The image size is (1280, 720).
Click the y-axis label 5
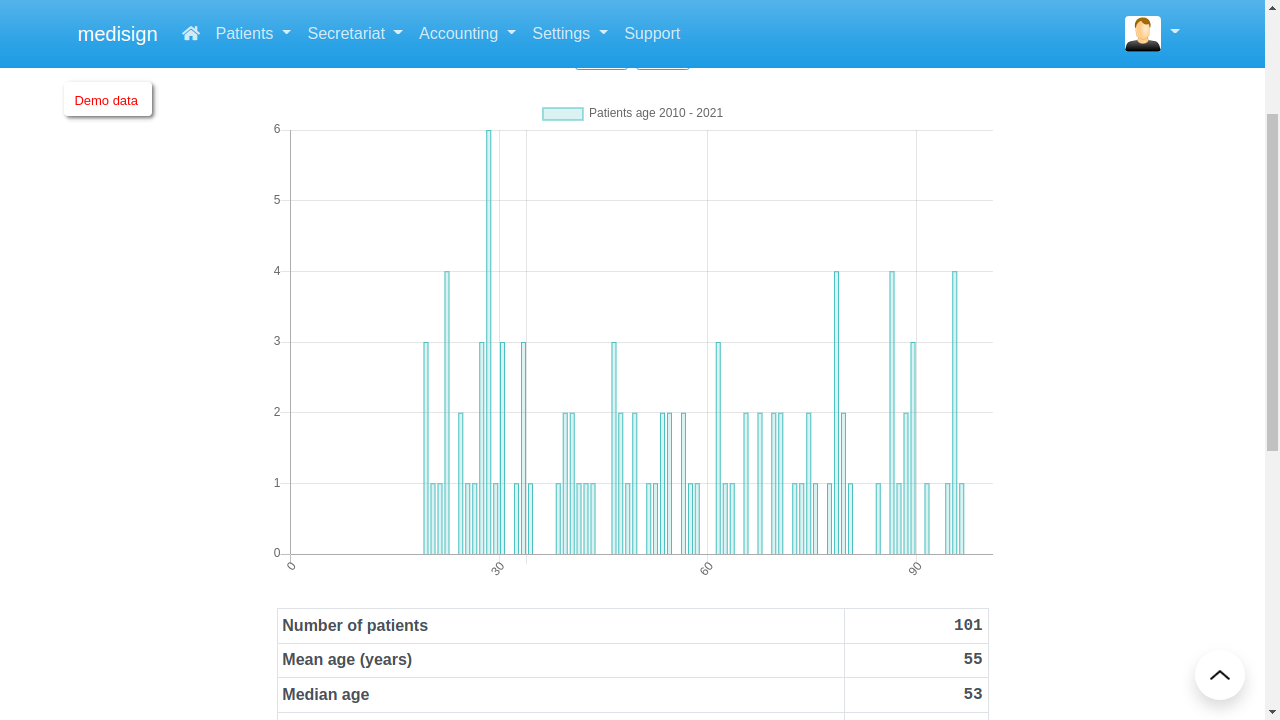277,200
